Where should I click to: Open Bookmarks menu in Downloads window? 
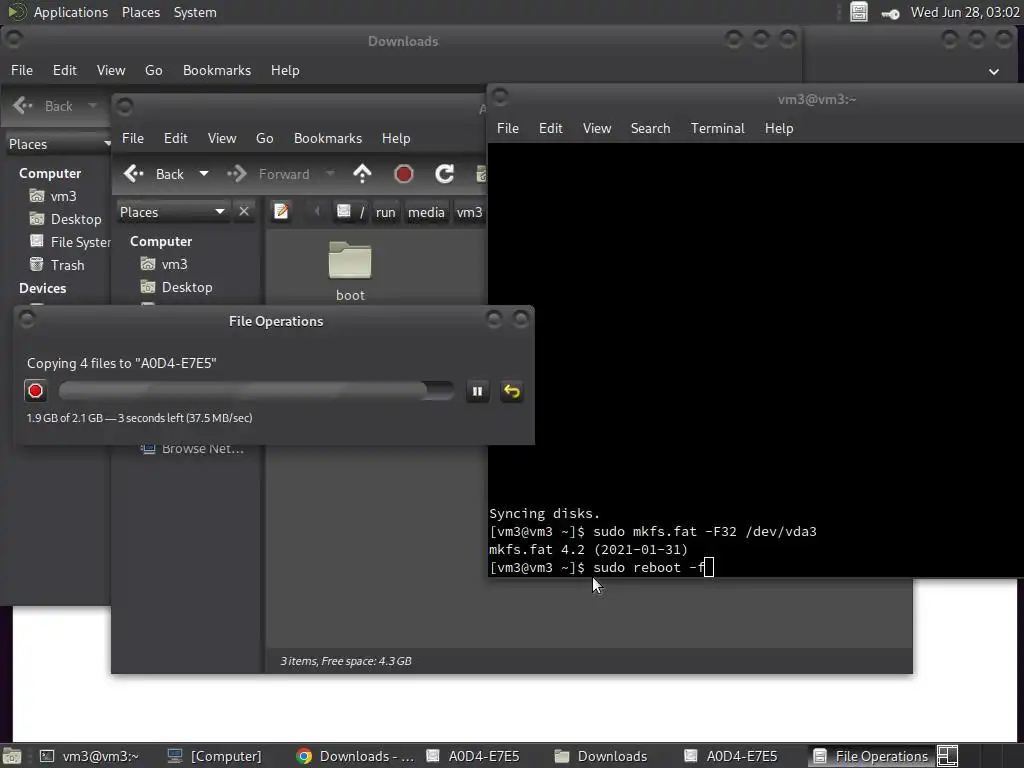217,71
